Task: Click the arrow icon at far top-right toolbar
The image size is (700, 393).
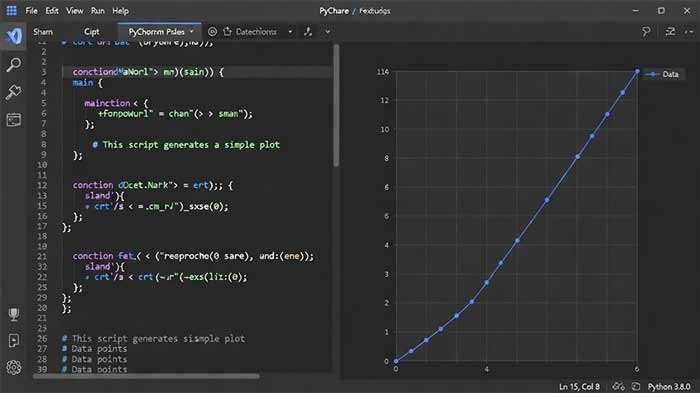Action: tap(689, 32)
